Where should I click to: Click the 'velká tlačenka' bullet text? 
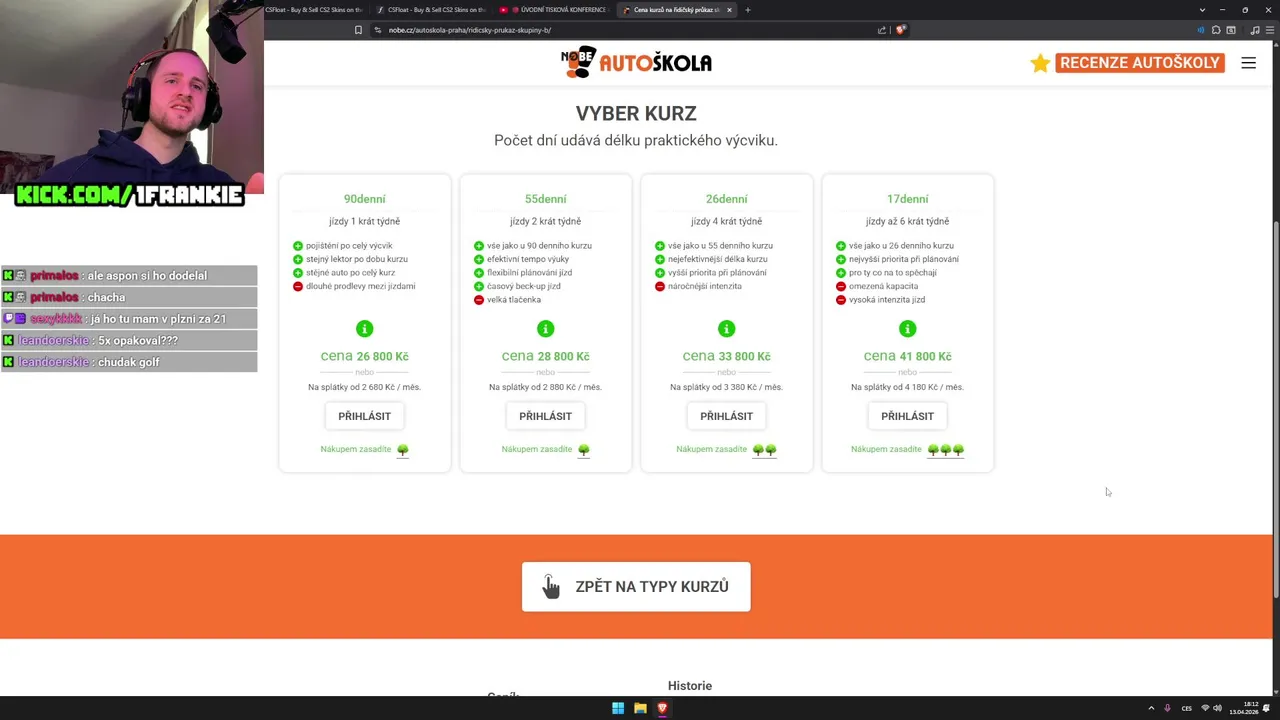[x=514, y=300]
